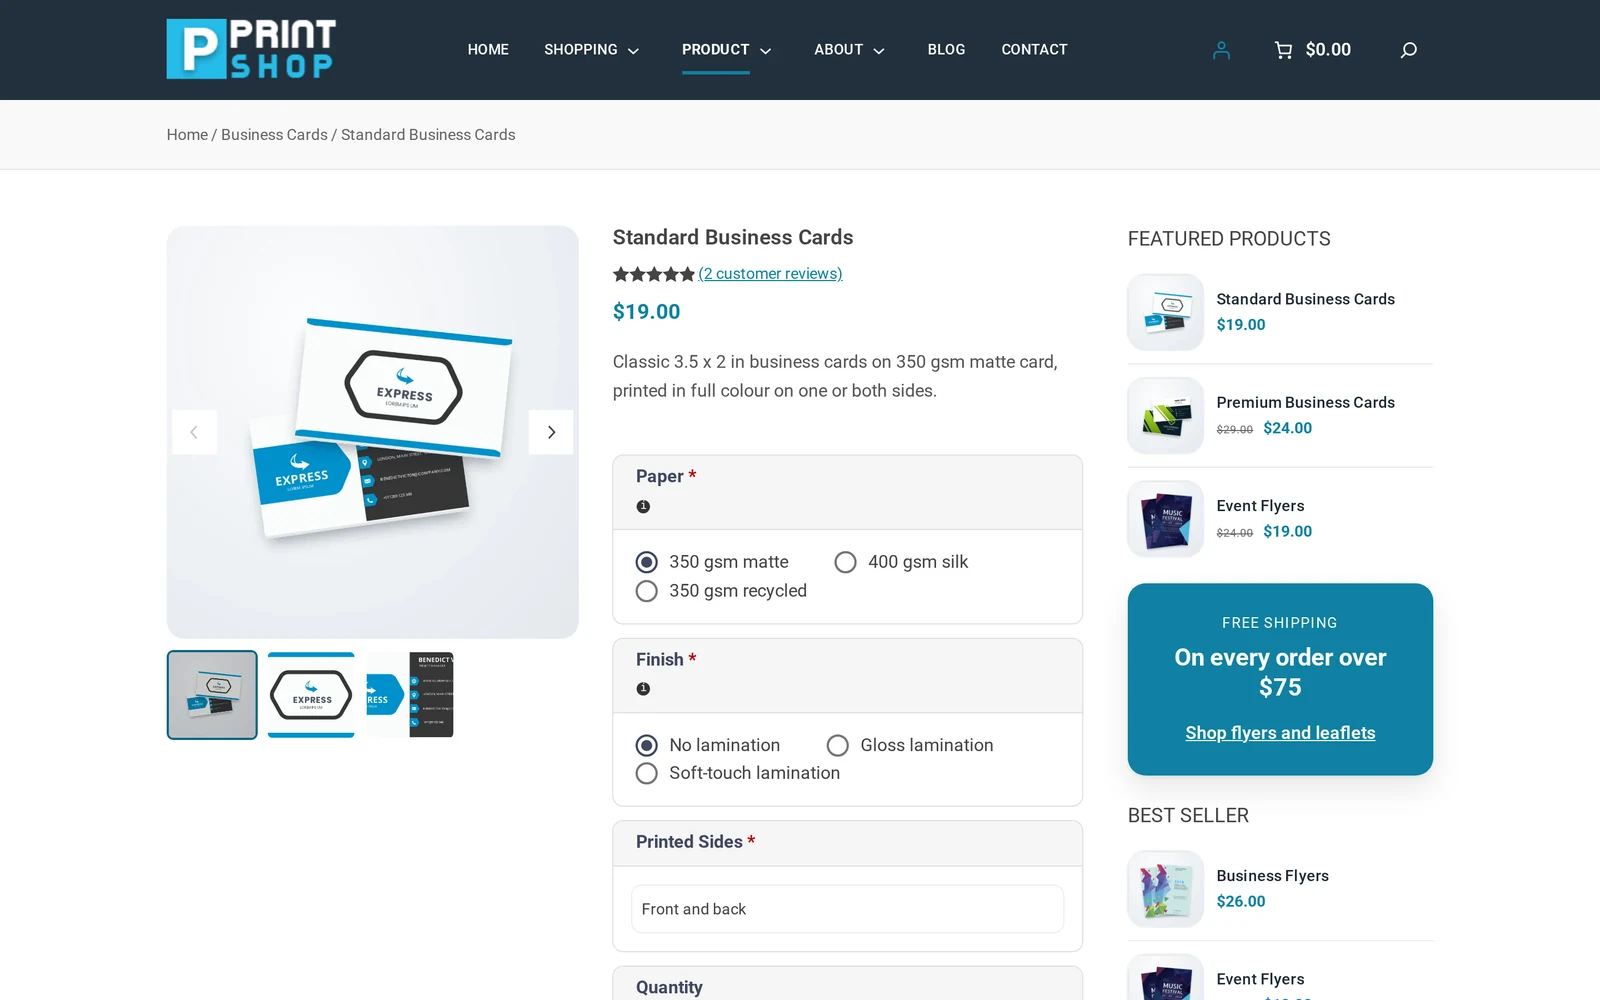This screenshot has height=1000, width=1600.
Task: Choose Gloss lamination finish
Action: pos(838,745)
